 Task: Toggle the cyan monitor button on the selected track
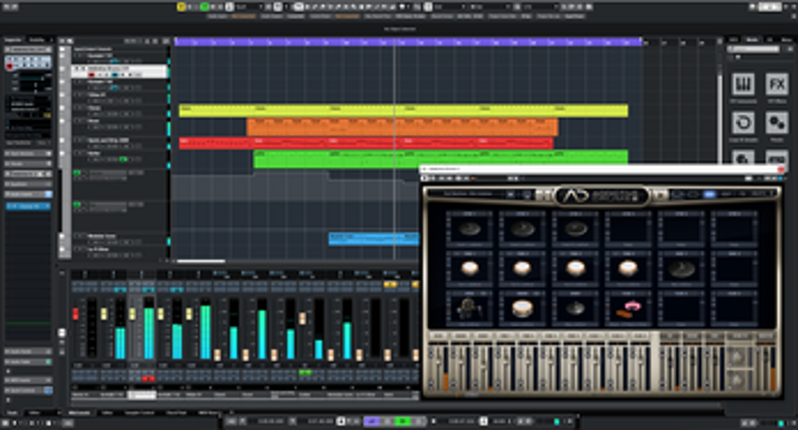(x=115, y=75)
